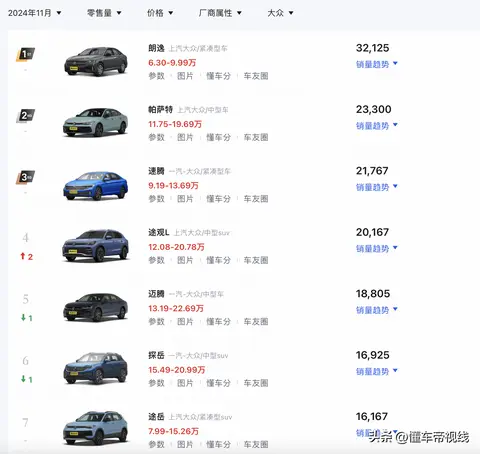Image resolution: width=480 pixels, height=454 pixels.
Task: Open the 探岳 model name link
Action: pyautogui.click(x=156, y=355)
